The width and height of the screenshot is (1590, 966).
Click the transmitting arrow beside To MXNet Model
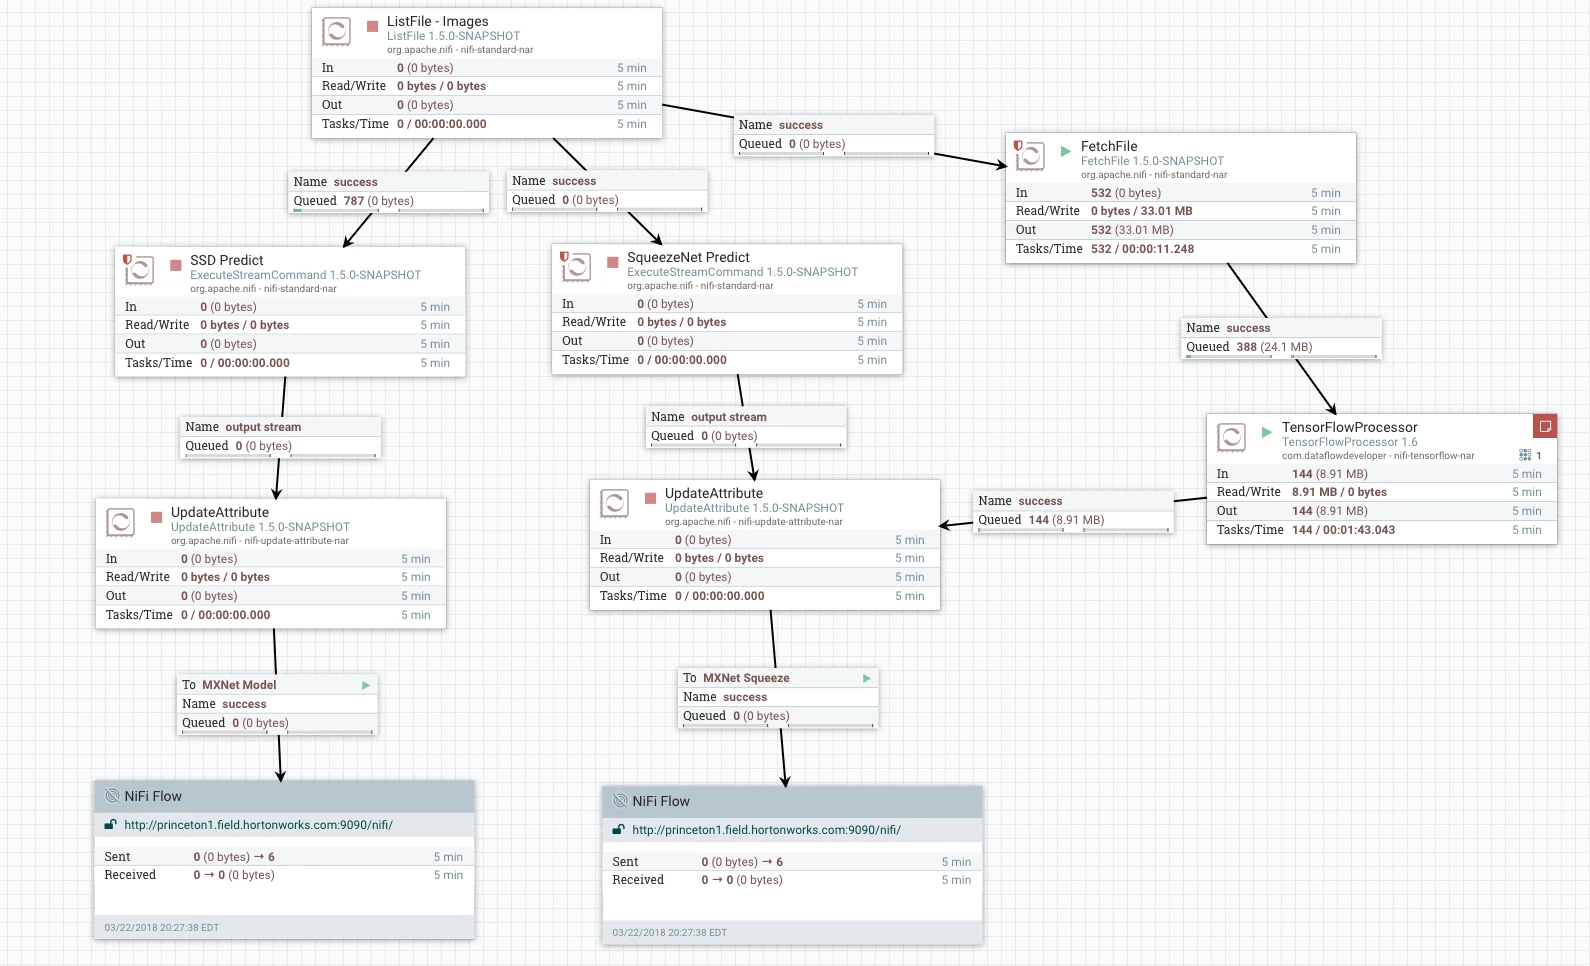tap(366, 685)
